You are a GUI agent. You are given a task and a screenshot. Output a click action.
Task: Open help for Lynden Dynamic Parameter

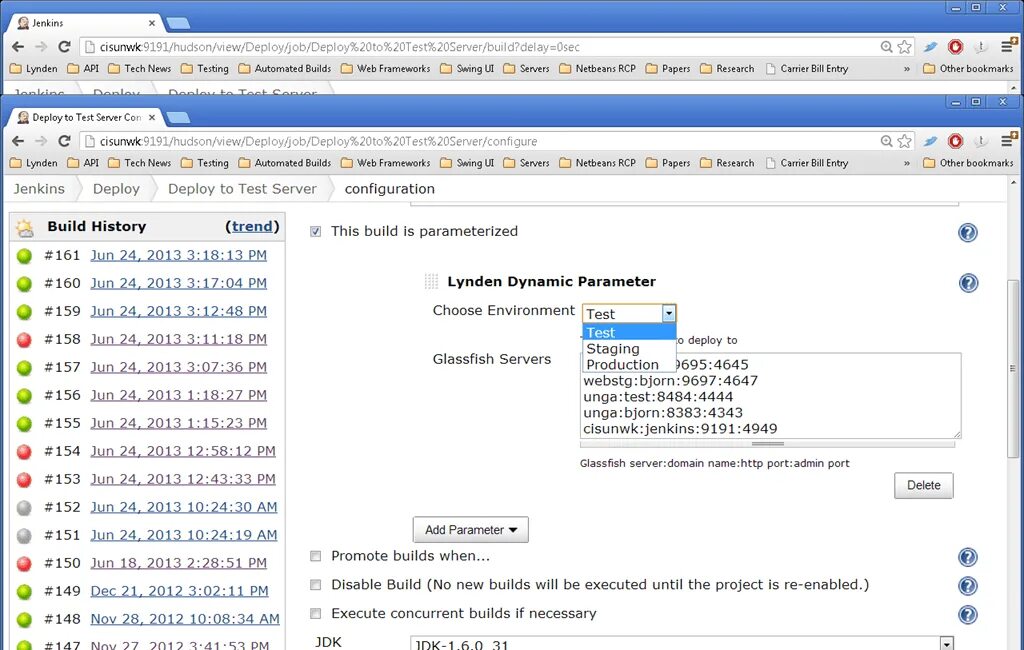968,283
